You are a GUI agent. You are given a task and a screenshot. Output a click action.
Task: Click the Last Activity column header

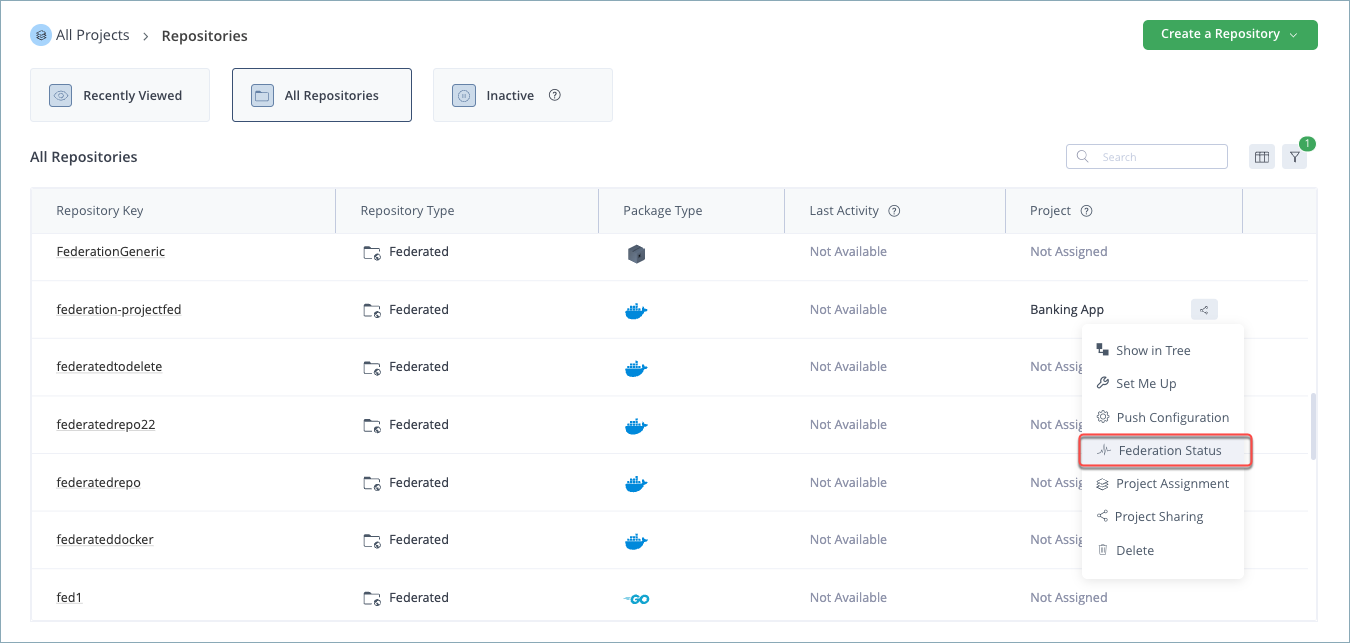click(x=844, y=211)
